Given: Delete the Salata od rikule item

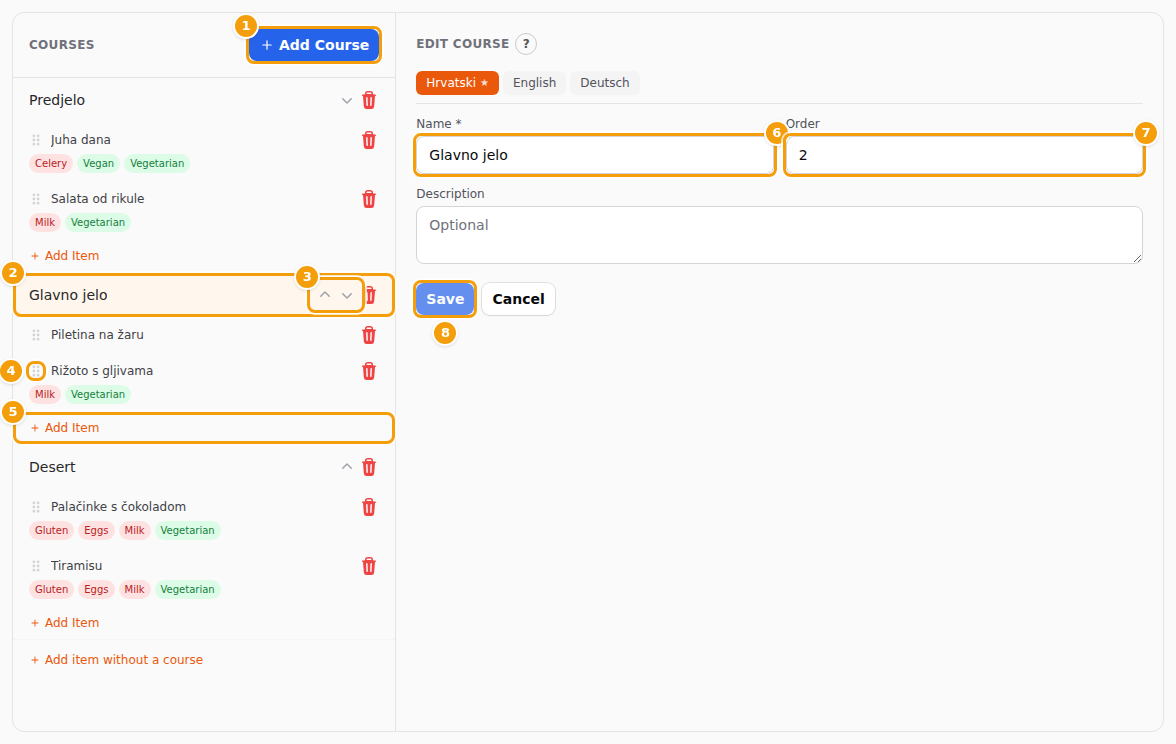Looking at the screenshot, I should click(369, 200).
